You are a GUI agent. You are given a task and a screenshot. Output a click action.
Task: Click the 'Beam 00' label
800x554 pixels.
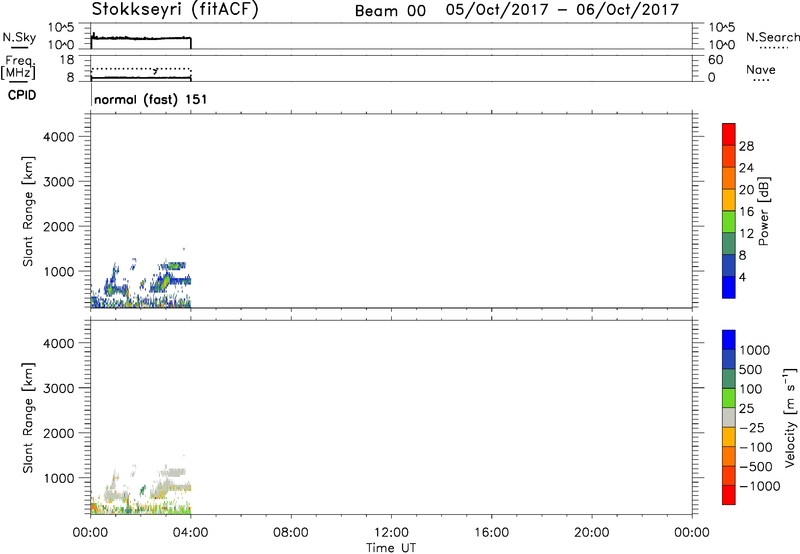click(x=390, y=11)
